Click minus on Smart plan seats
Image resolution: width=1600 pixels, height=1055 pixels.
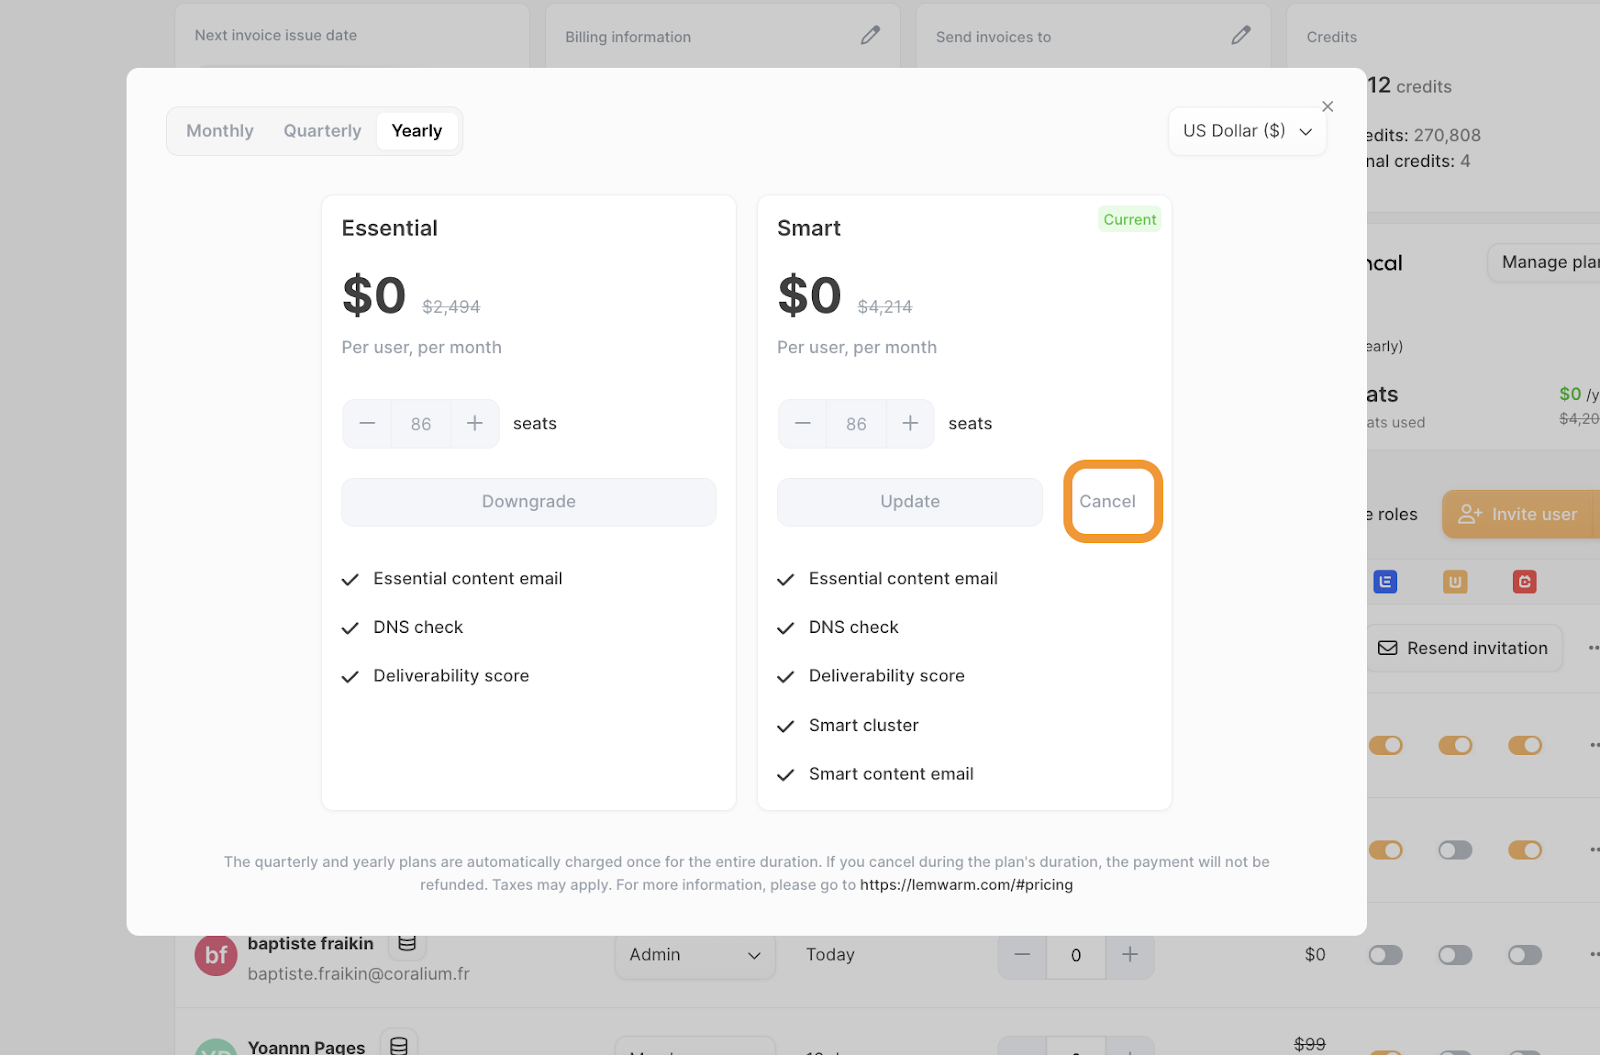pyautogui.click(x=802, y=424)
